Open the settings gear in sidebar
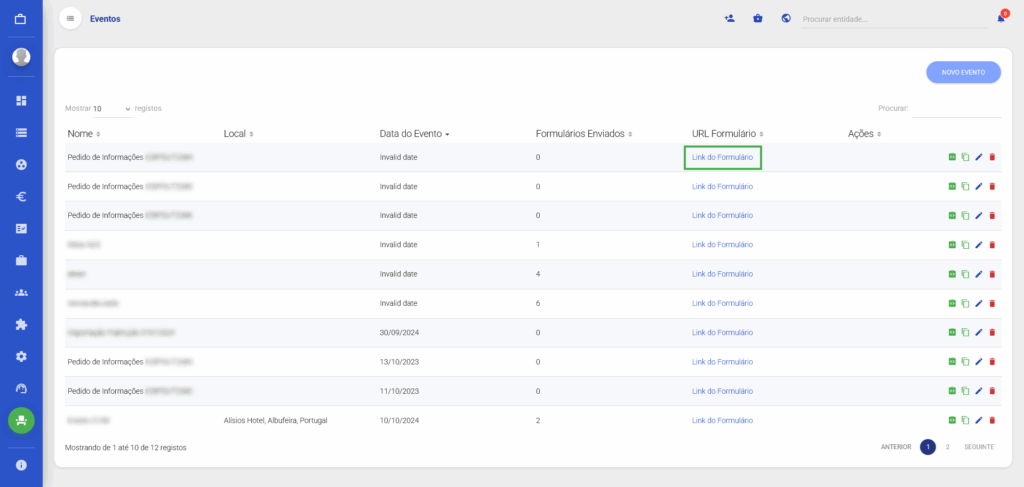The image size is (1024, 487). click(21, 356)
